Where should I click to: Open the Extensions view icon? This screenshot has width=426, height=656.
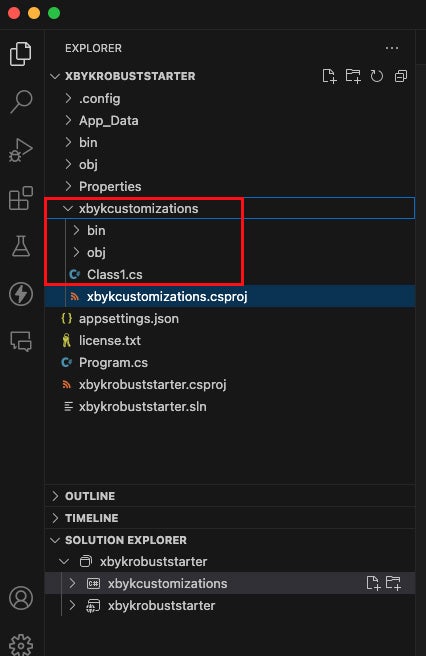21,198
